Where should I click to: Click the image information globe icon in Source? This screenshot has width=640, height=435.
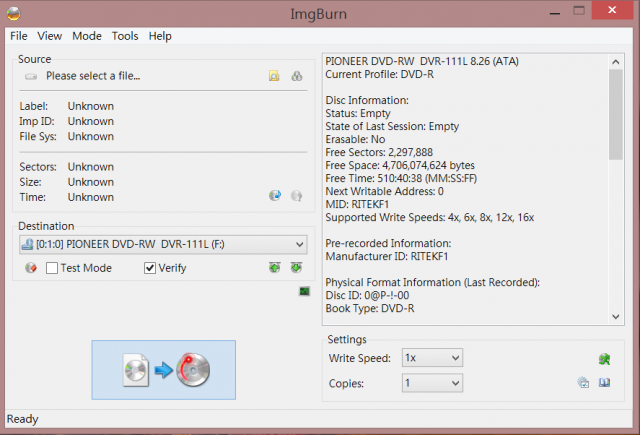coord(275,195)
